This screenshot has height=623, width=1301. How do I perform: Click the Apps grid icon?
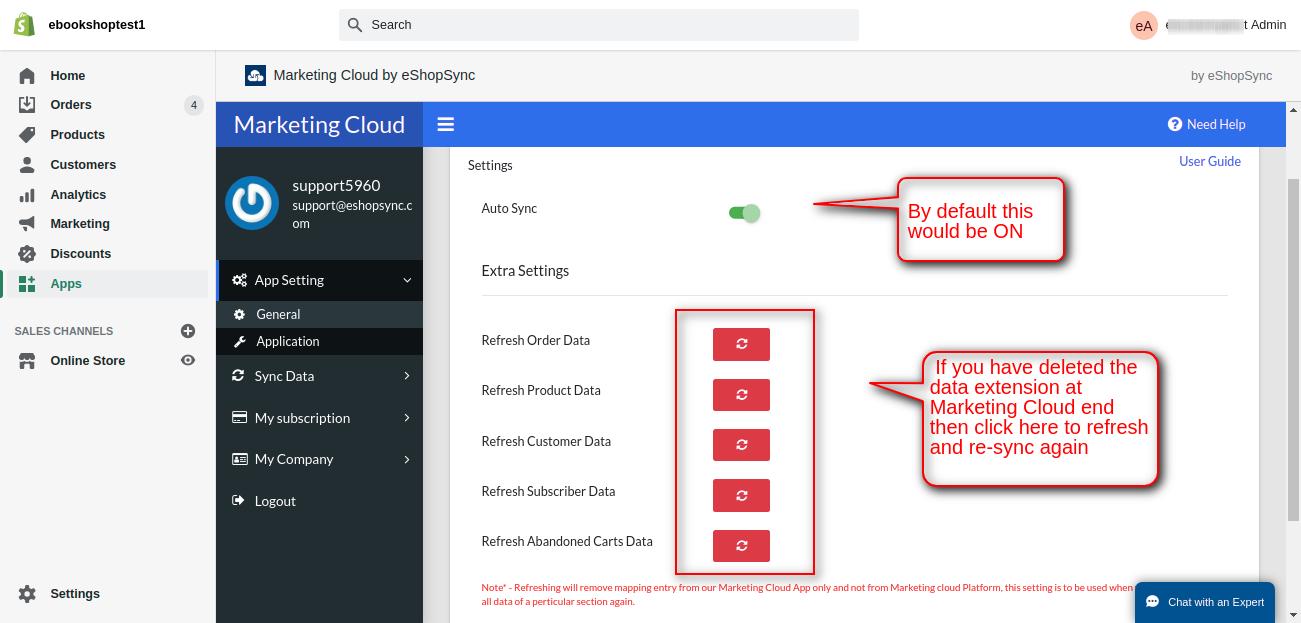coord(27,284)
